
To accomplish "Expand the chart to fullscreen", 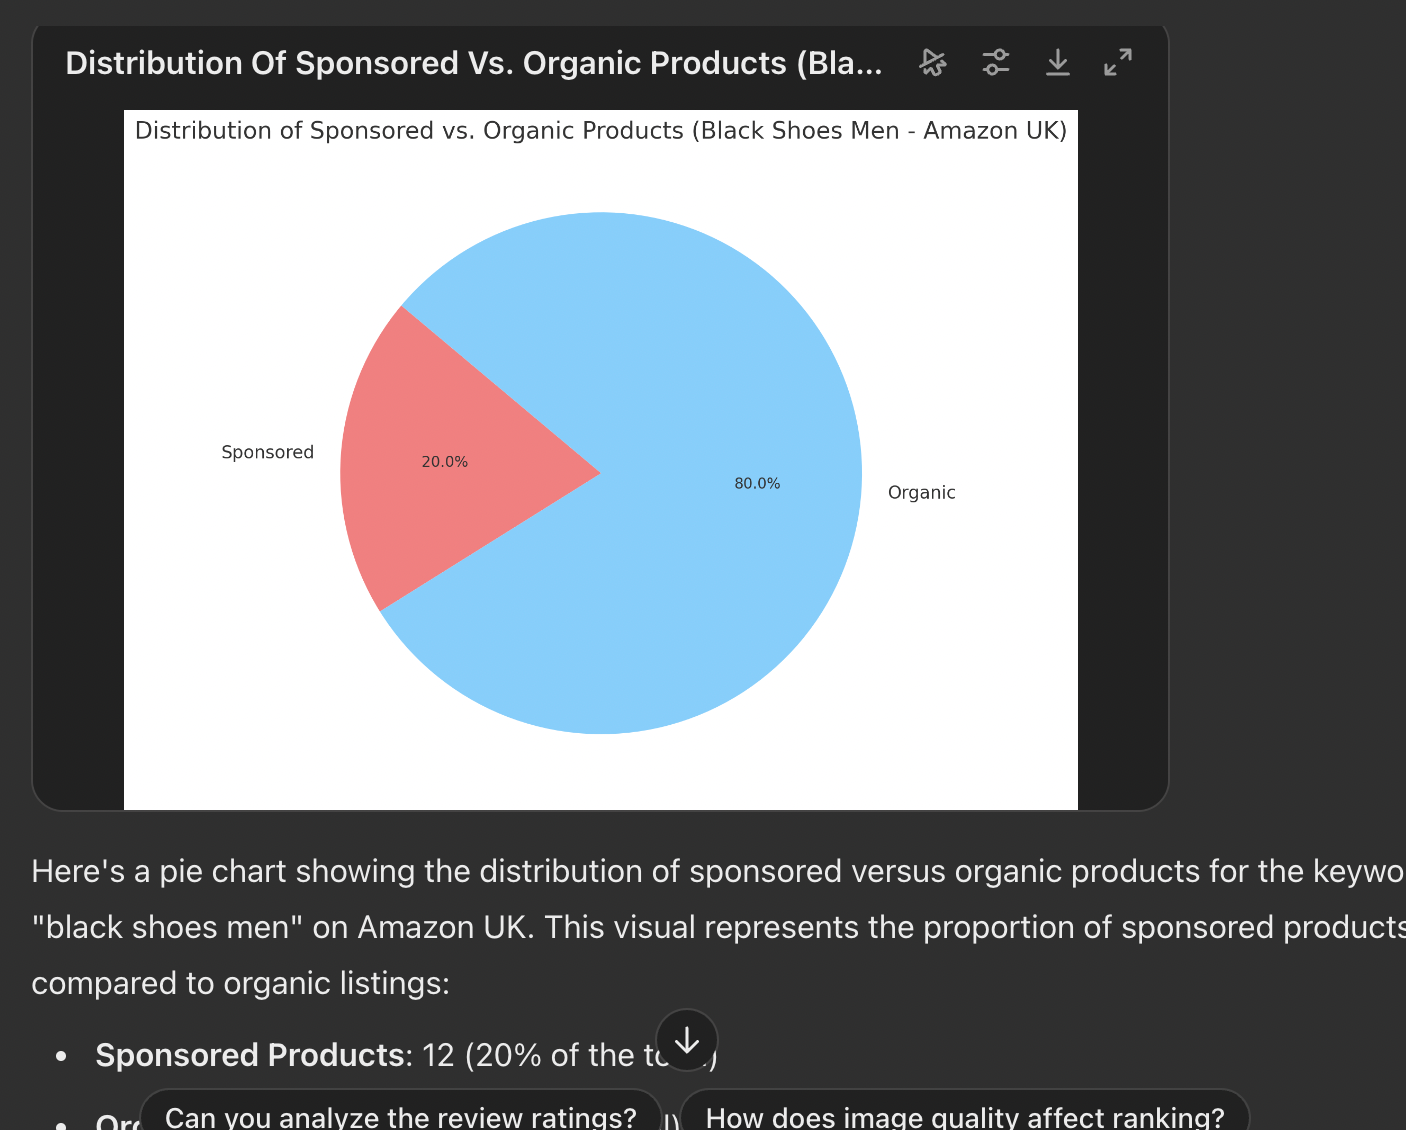I will coord(1117,63).
